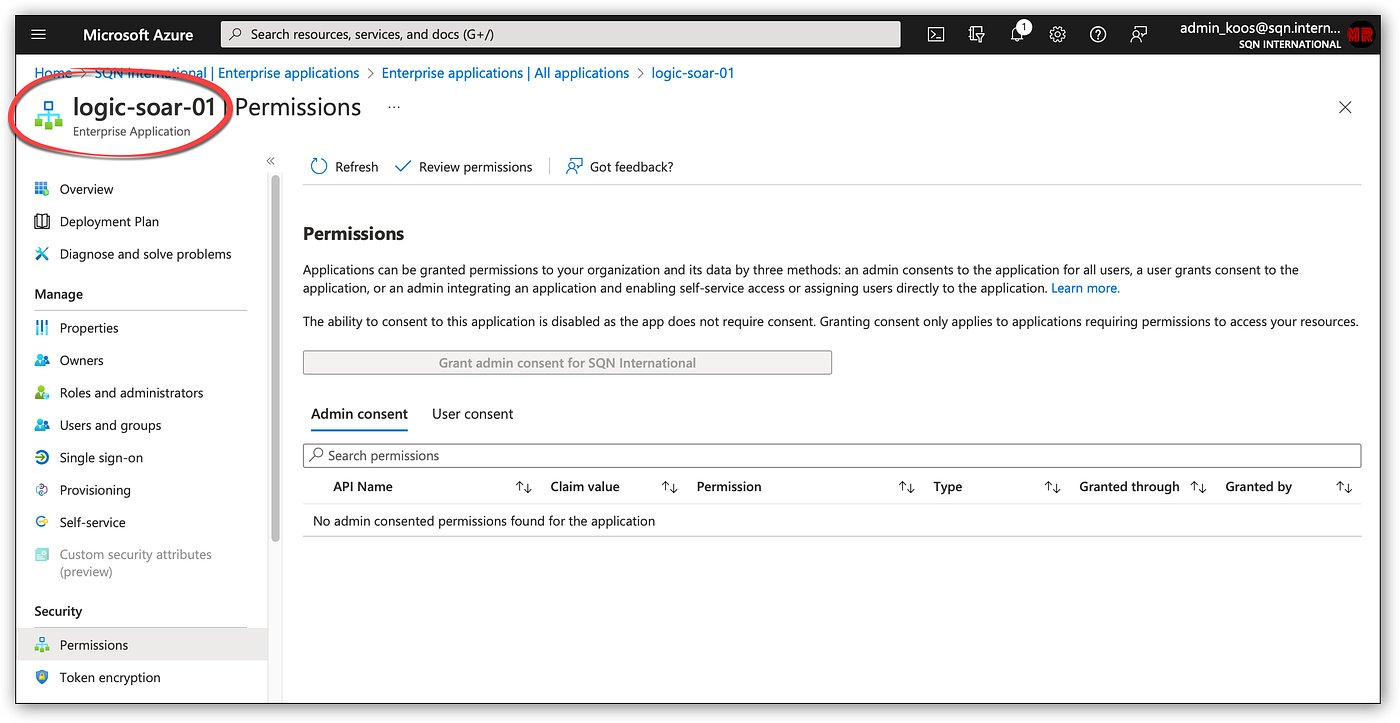
Task: Click the Refresh button
Action: tap(344, 166)
